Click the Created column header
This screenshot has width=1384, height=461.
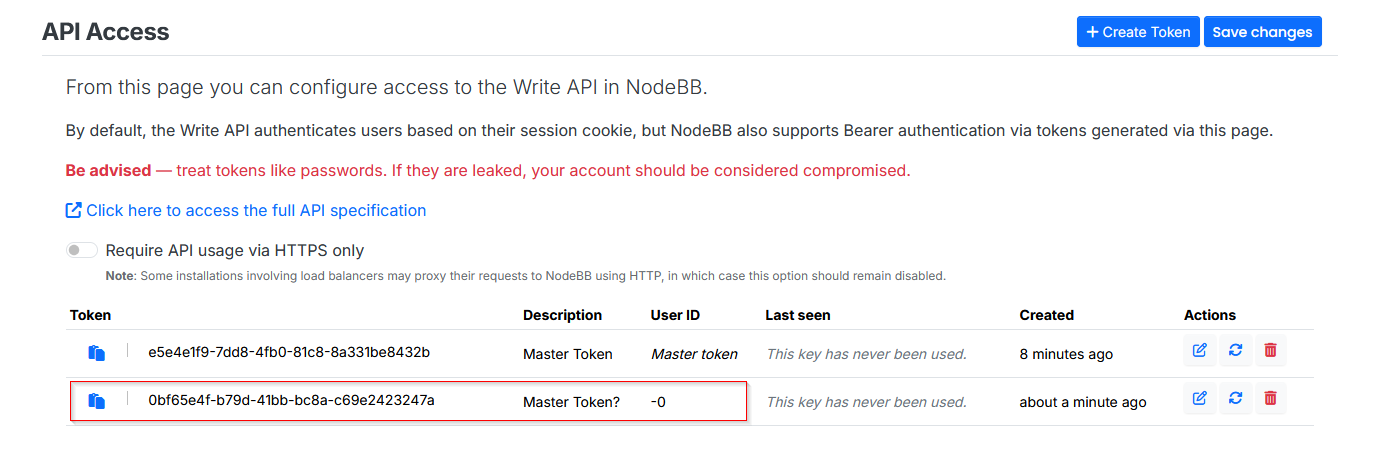coord(1046,315)
